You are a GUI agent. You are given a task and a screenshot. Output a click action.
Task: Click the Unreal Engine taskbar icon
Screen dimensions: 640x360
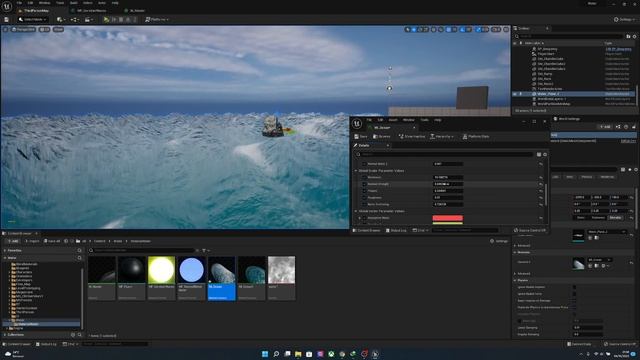tap(375, 353)
